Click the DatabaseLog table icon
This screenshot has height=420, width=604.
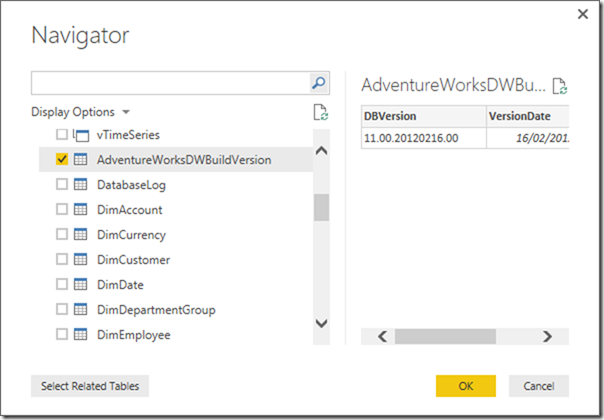(81, 184)
